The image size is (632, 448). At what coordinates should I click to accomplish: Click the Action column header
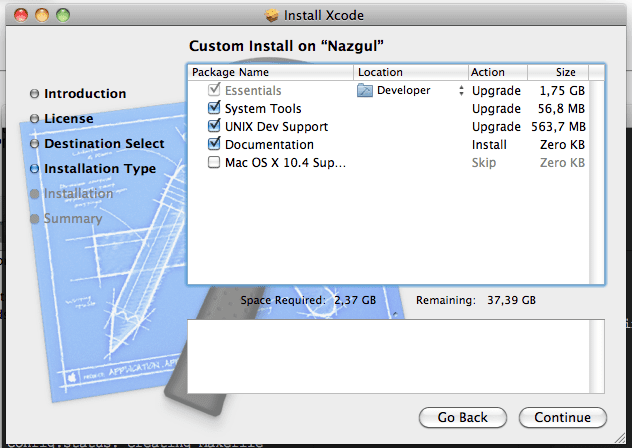pyautogui.click(x=497, y=72)
